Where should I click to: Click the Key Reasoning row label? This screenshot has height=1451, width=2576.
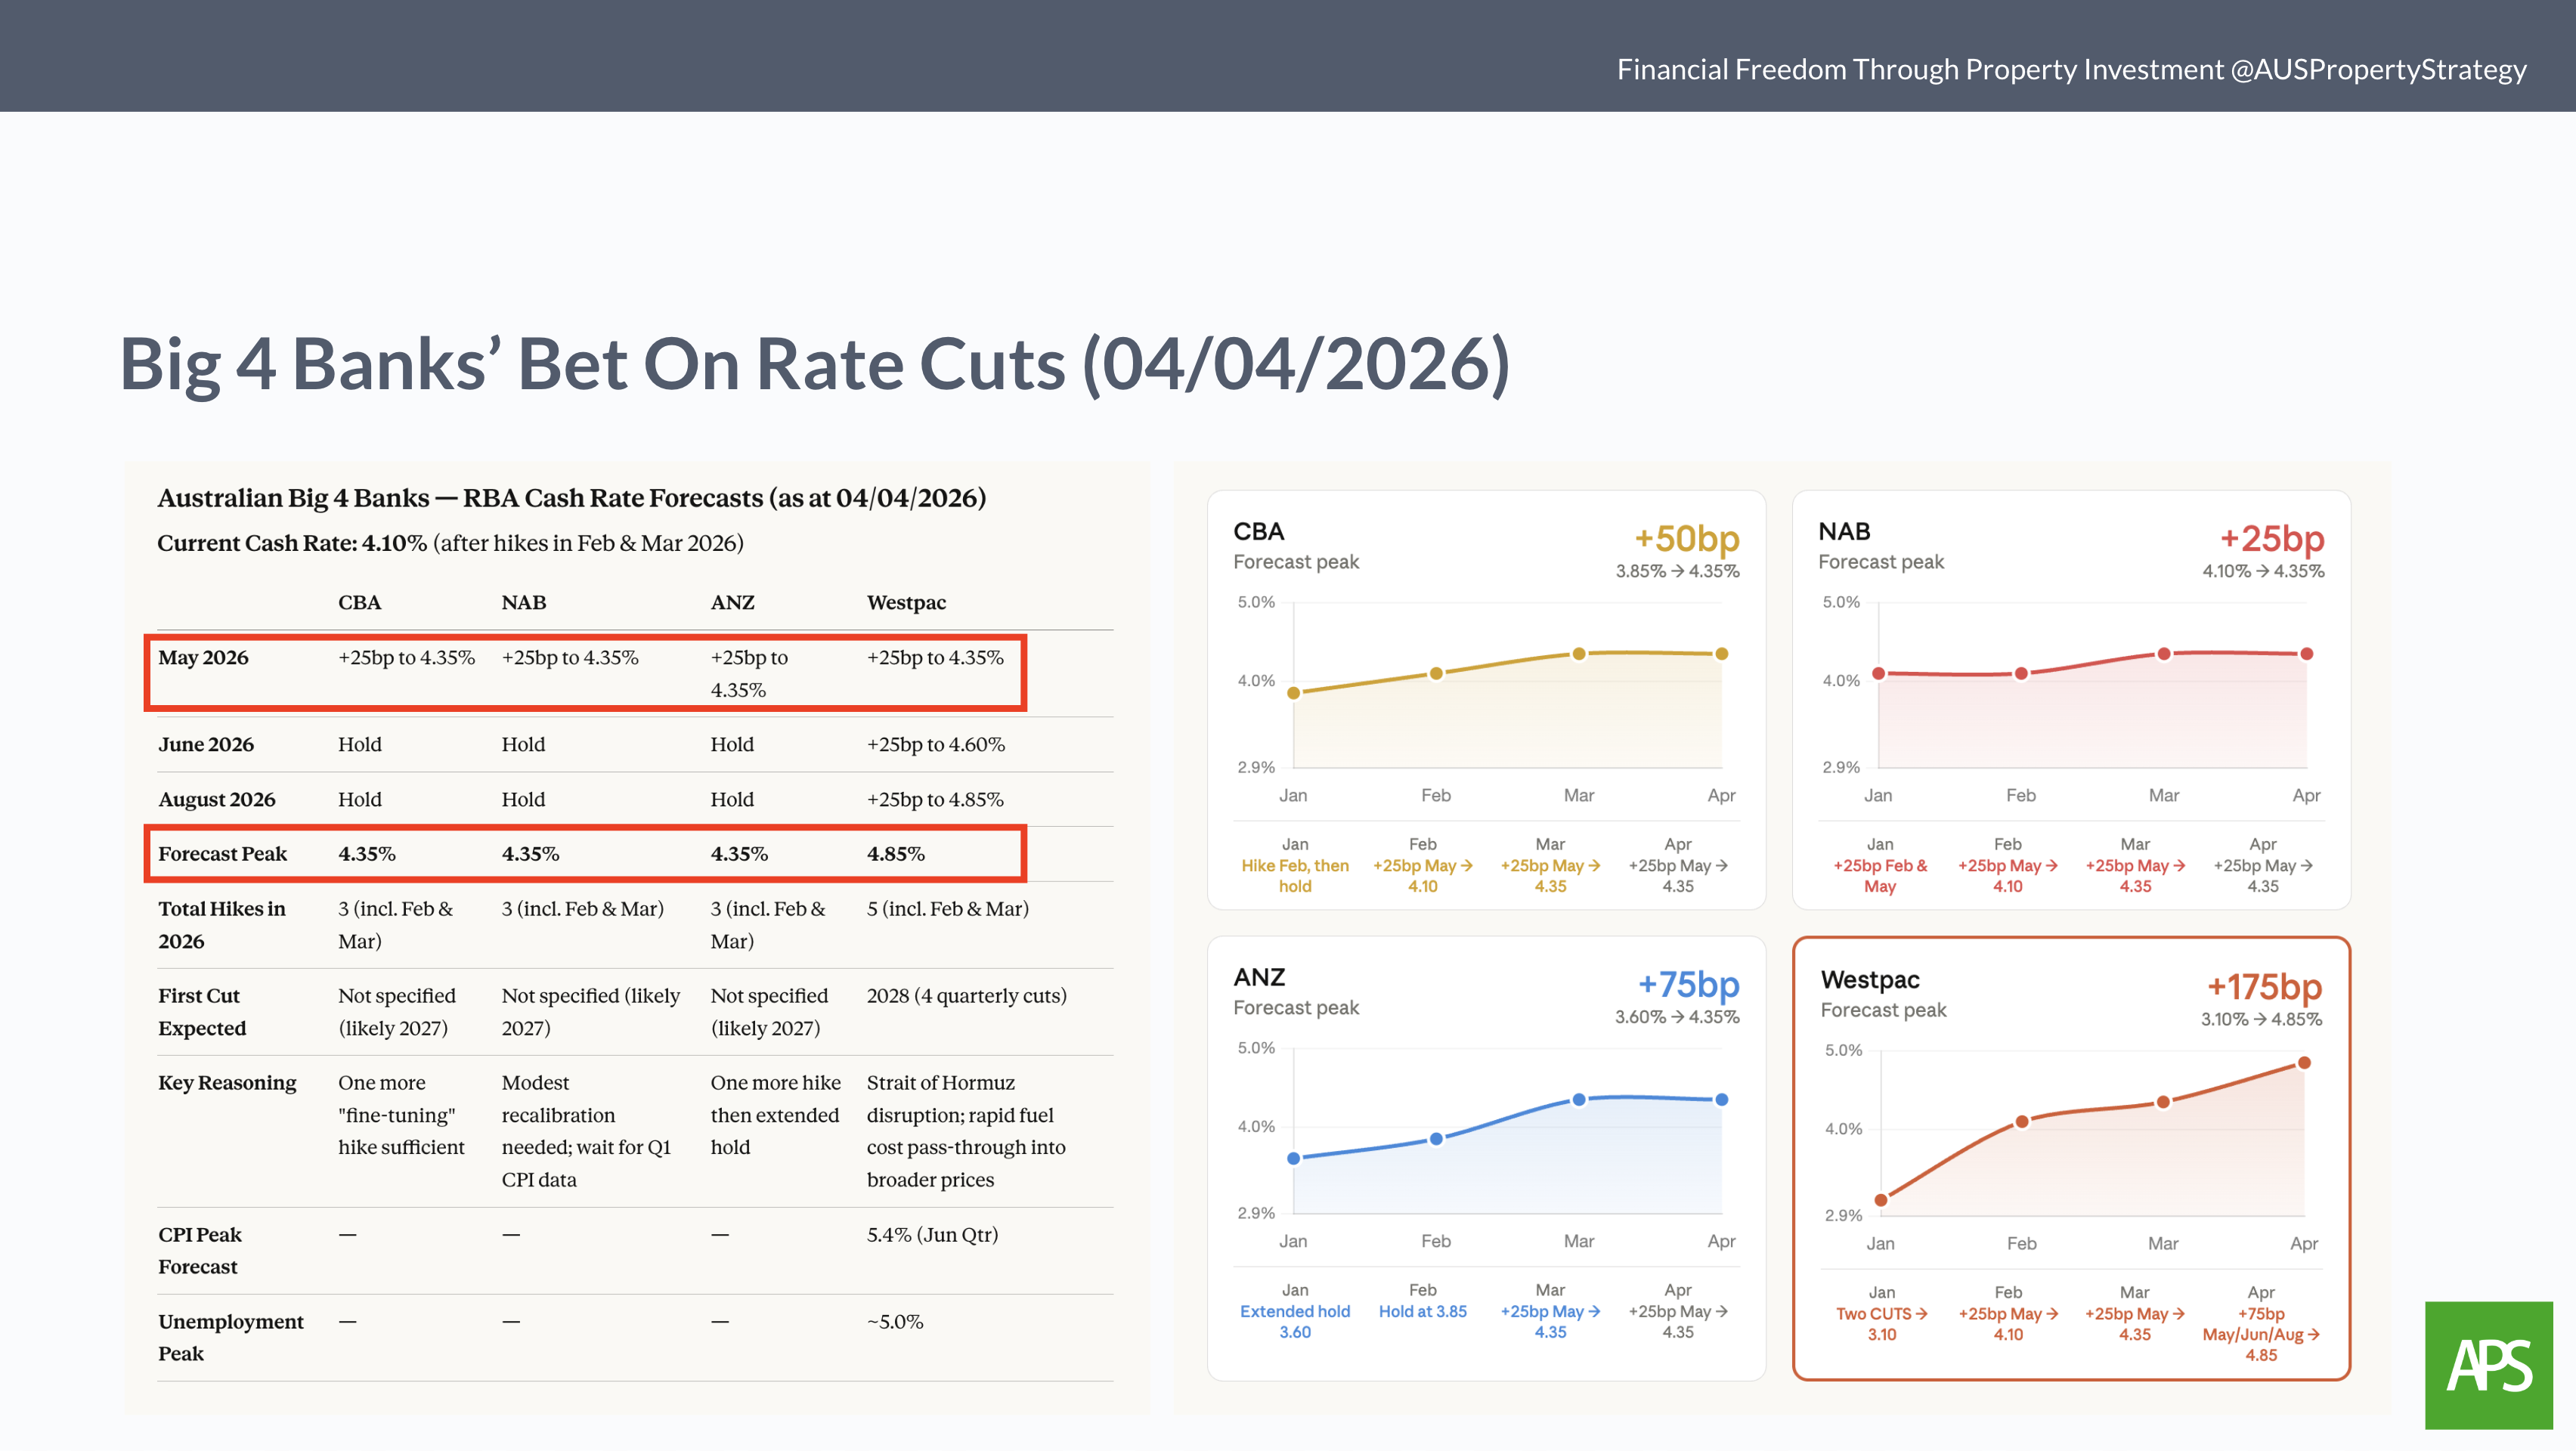click(227, 1083)
